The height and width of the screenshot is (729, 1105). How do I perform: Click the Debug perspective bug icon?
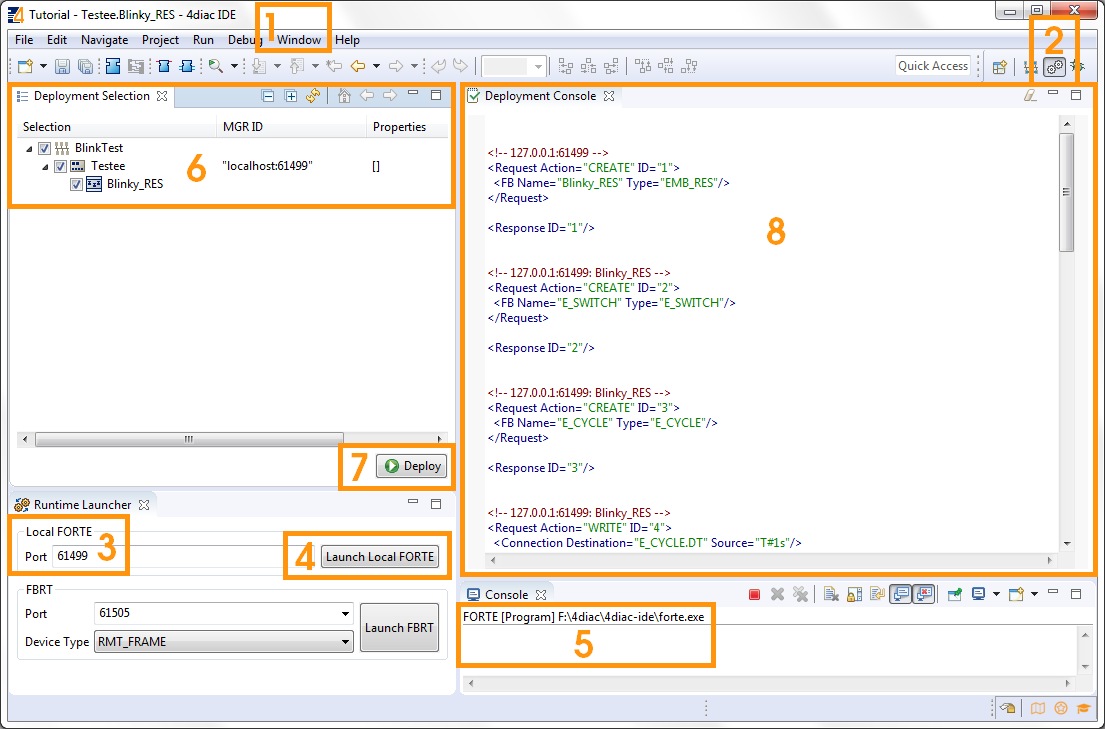(1078, 67)
